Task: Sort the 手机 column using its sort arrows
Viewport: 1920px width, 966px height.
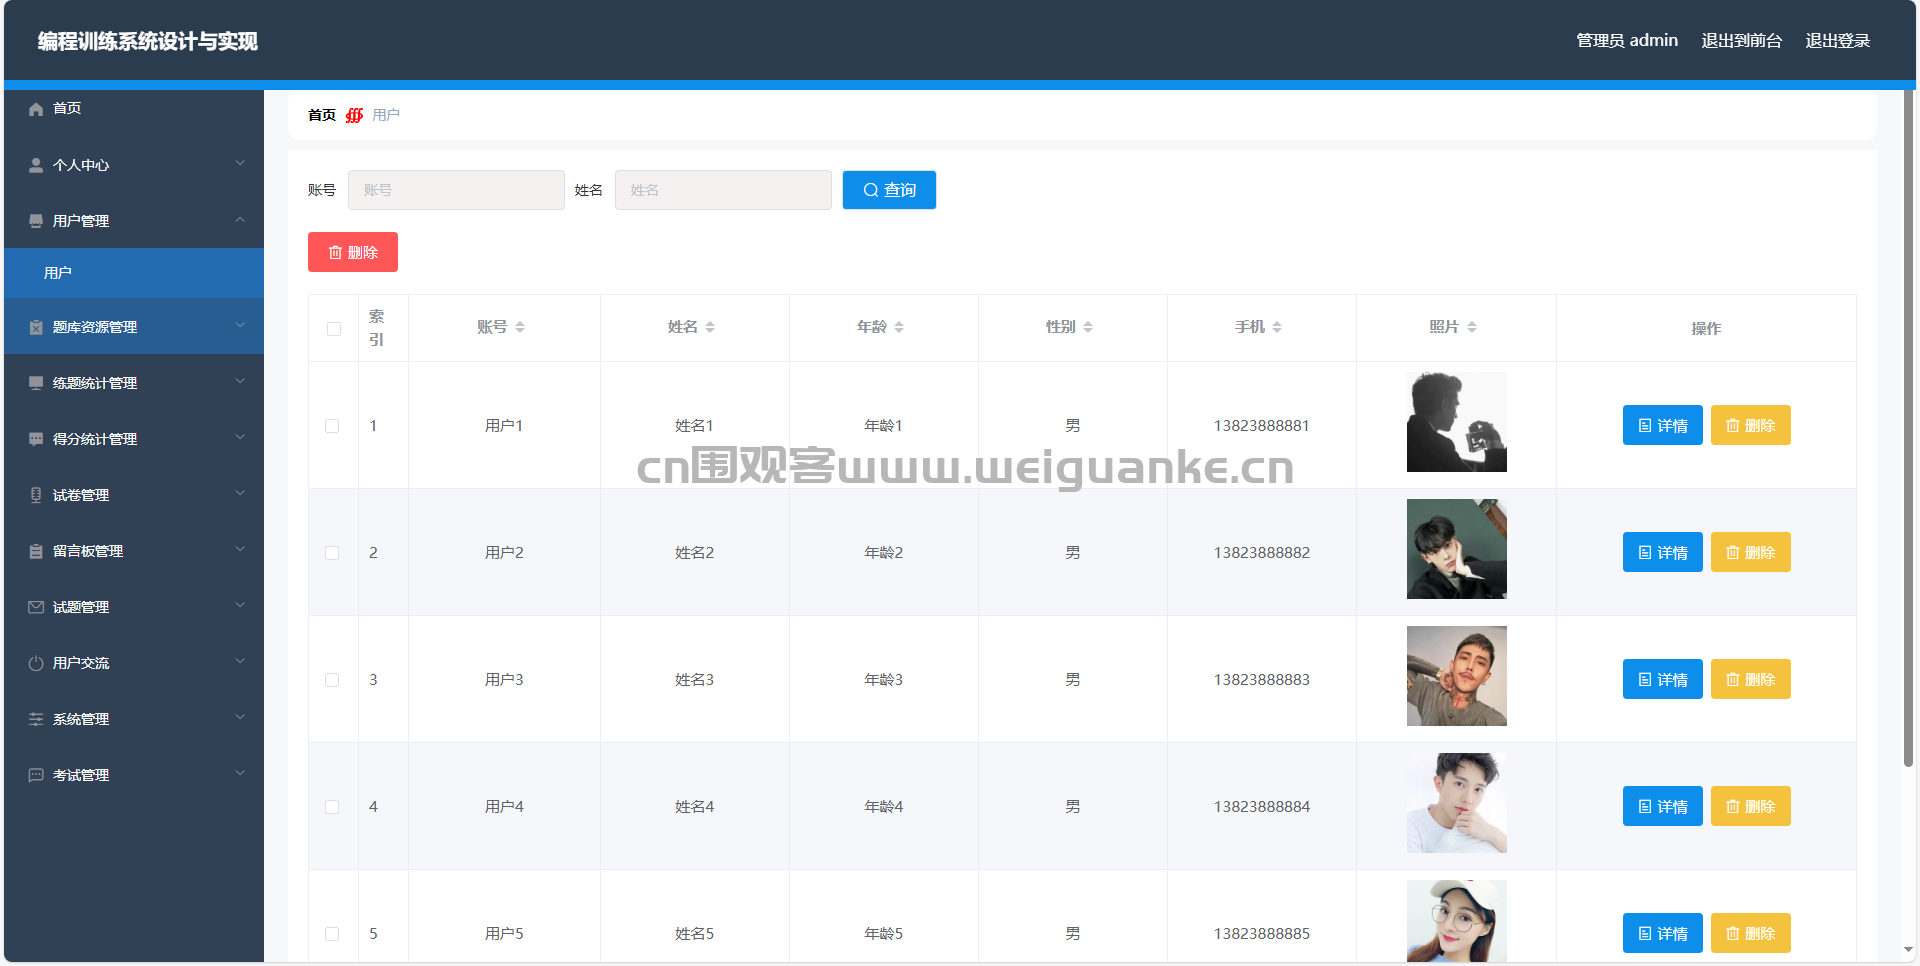Action: click(1277, 327)
